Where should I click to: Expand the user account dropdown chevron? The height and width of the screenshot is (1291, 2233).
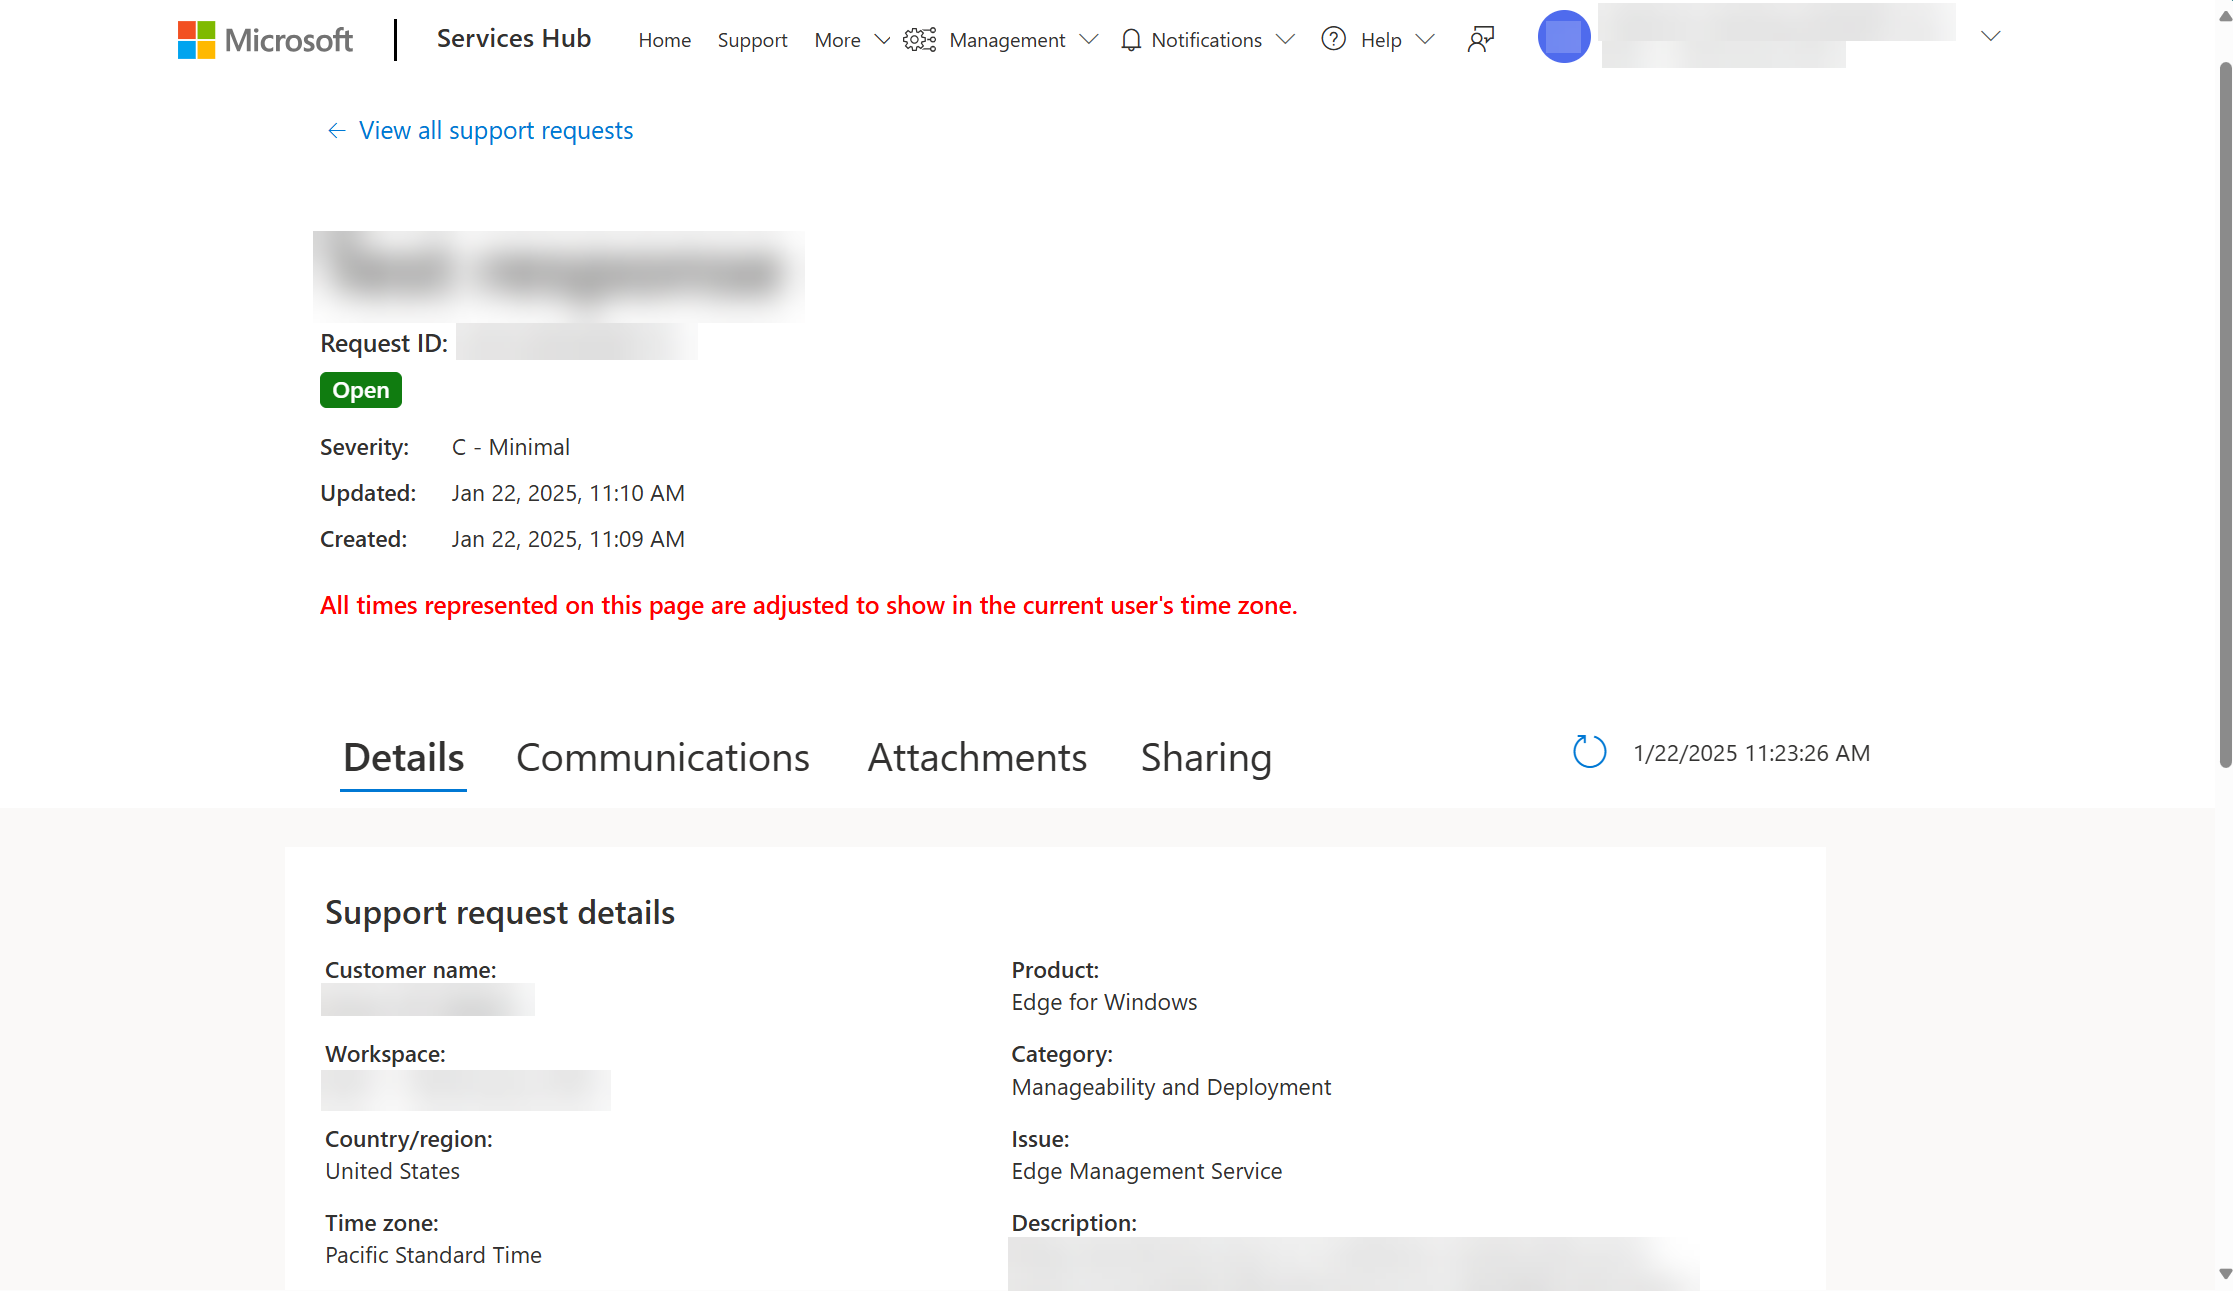(1991, 36)
